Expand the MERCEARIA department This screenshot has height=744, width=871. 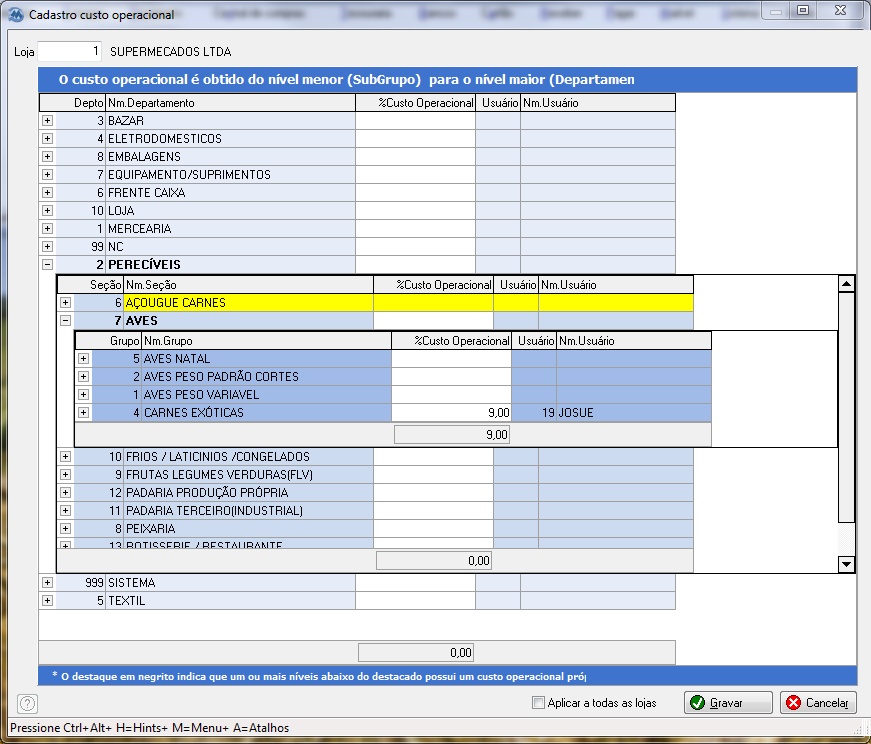[47, 228]
